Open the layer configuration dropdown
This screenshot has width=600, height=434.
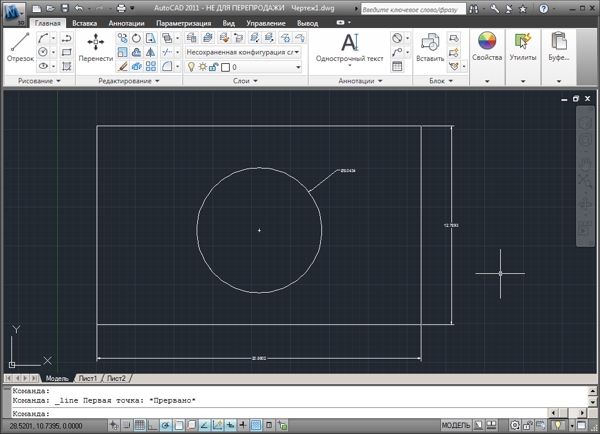[x=240, y=50]
